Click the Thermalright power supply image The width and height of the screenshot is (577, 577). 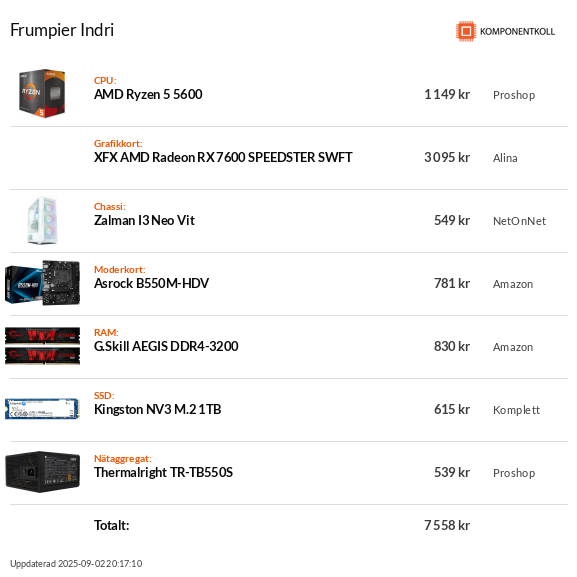coord(42,472)
